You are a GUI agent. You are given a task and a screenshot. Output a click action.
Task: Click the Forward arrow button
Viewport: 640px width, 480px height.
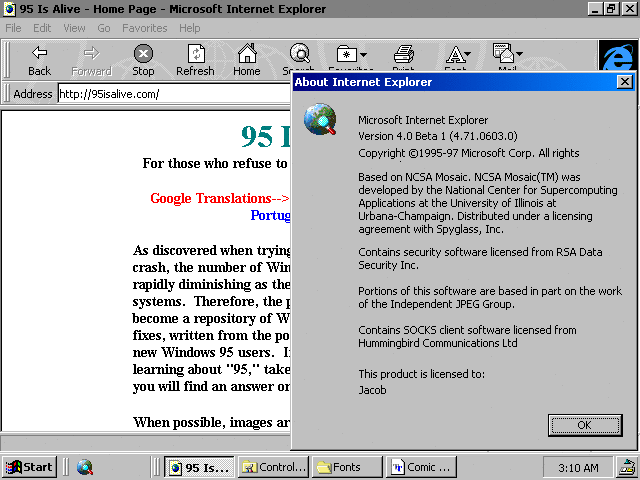click(x=91, y=60)
